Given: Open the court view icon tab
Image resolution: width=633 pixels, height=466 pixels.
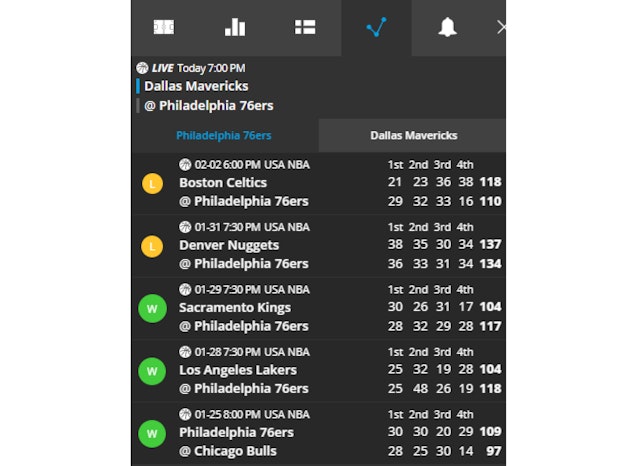Looking at the screenshot, I should pos(164,27).
